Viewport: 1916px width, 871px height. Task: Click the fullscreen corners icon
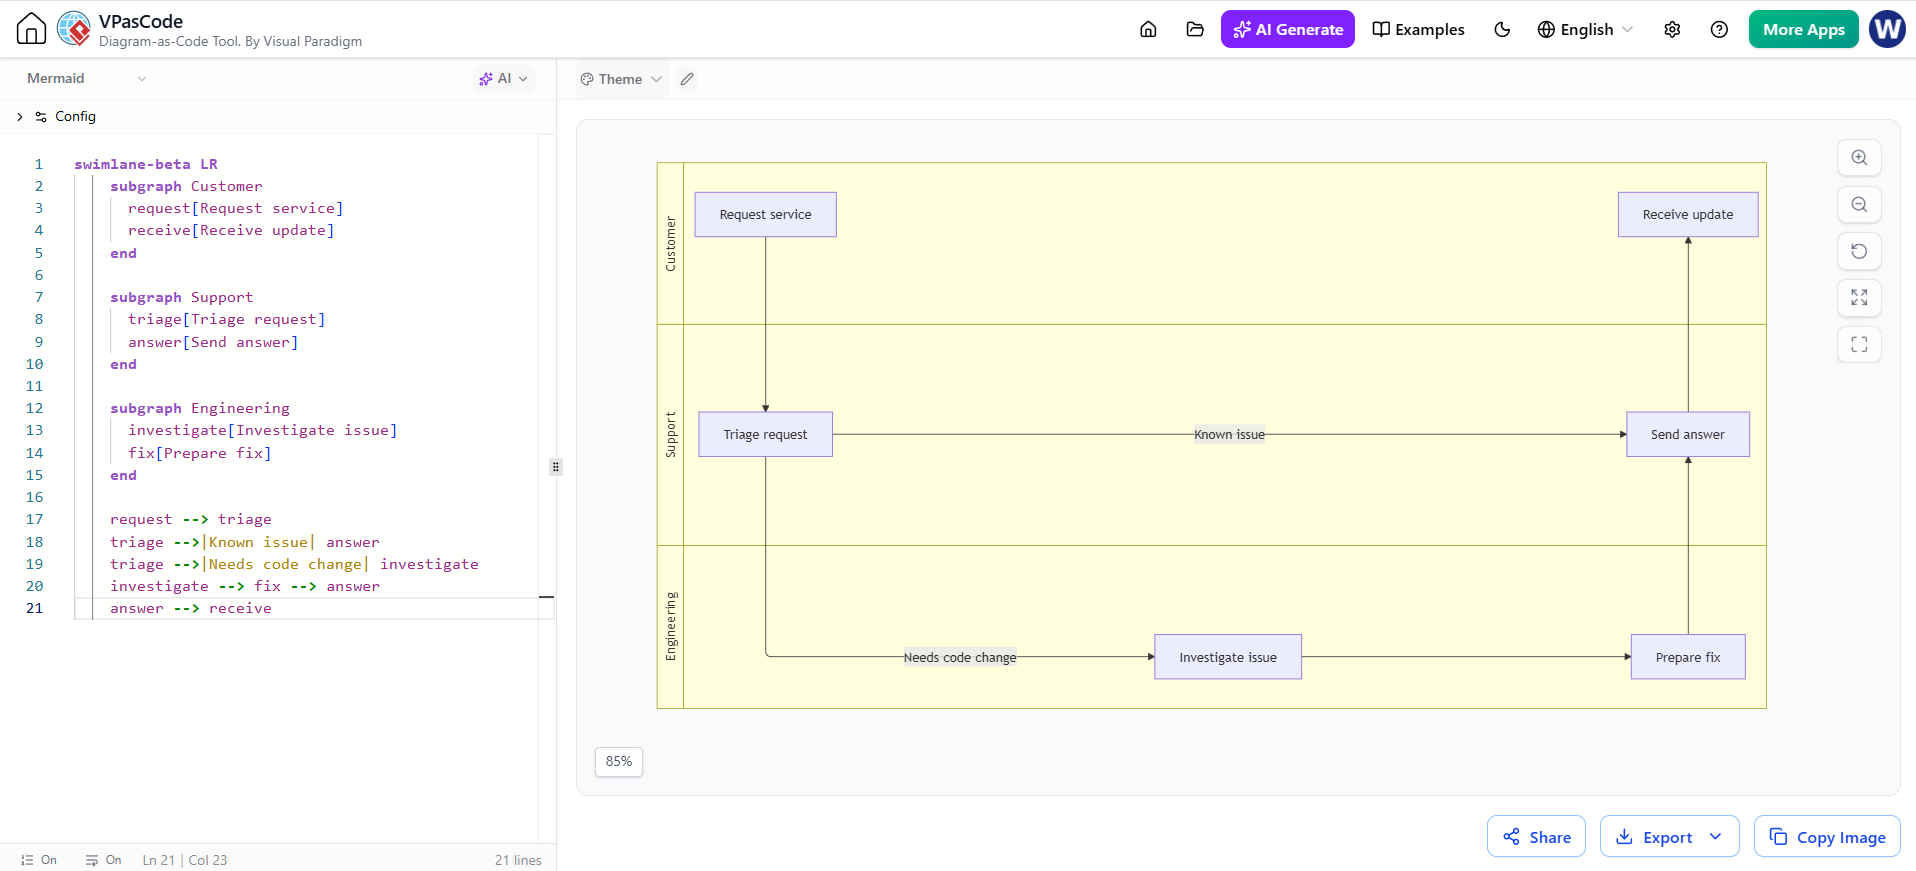click(x=1859, y=344)
